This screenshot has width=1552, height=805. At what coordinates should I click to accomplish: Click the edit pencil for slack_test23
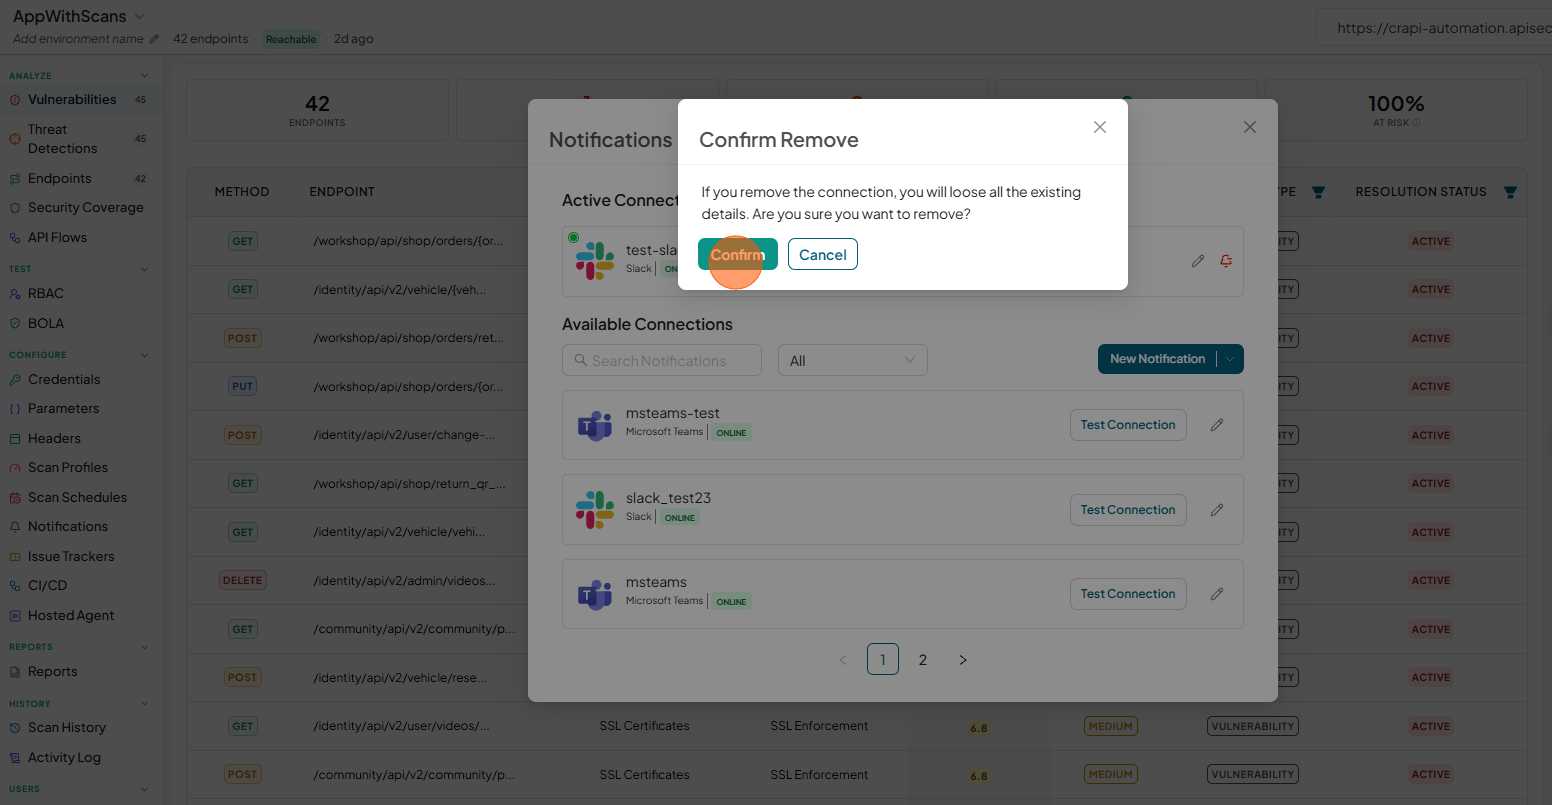click(x=1217, y=510)
